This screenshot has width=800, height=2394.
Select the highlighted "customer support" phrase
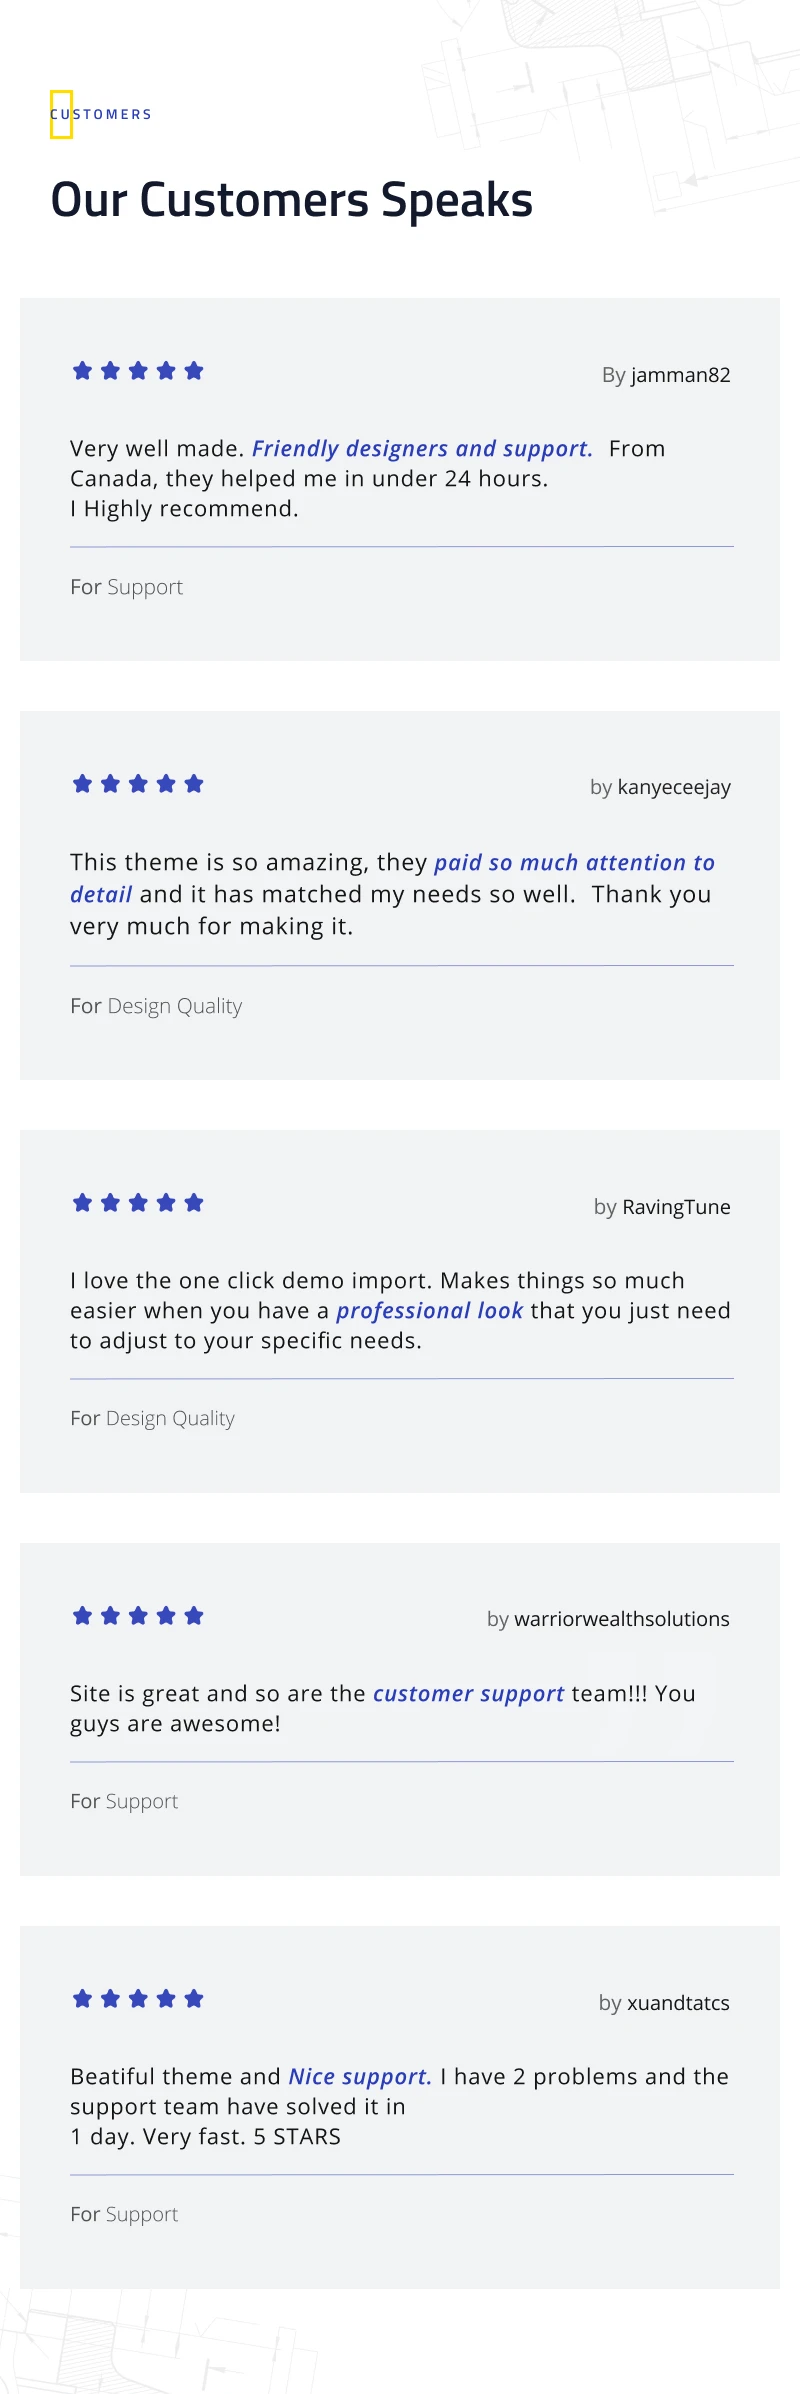(x=468, y=1694)
